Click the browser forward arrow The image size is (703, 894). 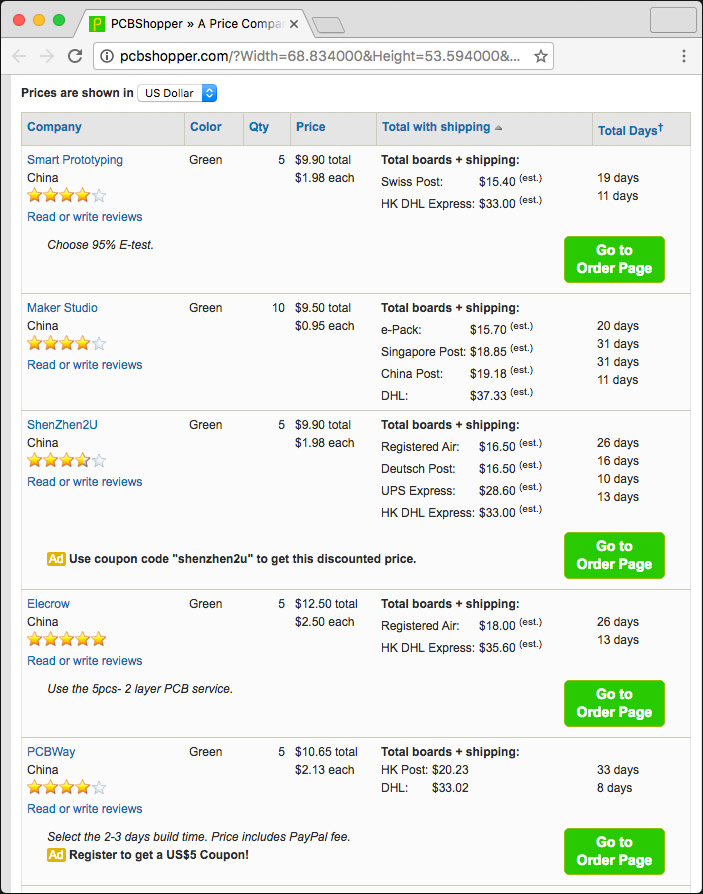tap(47, 56)
